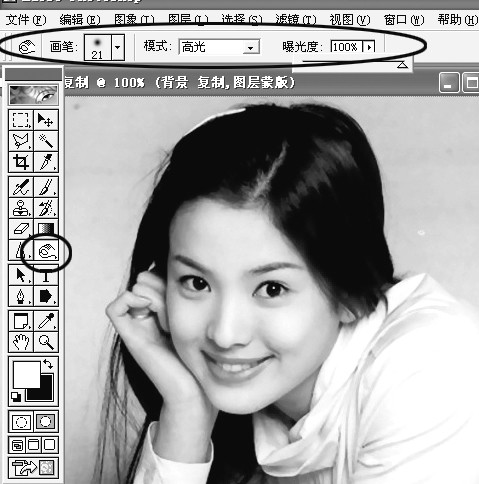This screenshot has height=484, width=479.
Task: Select the Notes tool
Action: pyautogui.click(x=21, y=321)
